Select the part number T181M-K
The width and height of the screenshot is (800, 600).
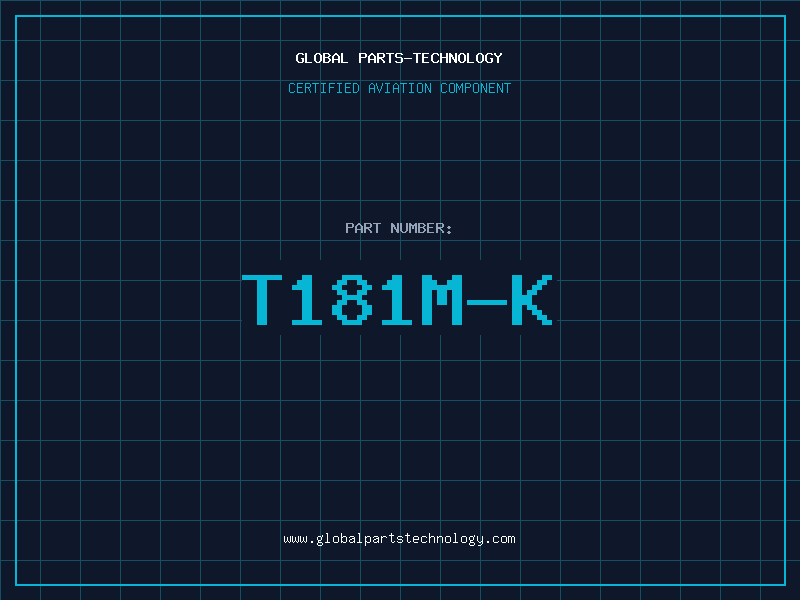tap(397, 300)
